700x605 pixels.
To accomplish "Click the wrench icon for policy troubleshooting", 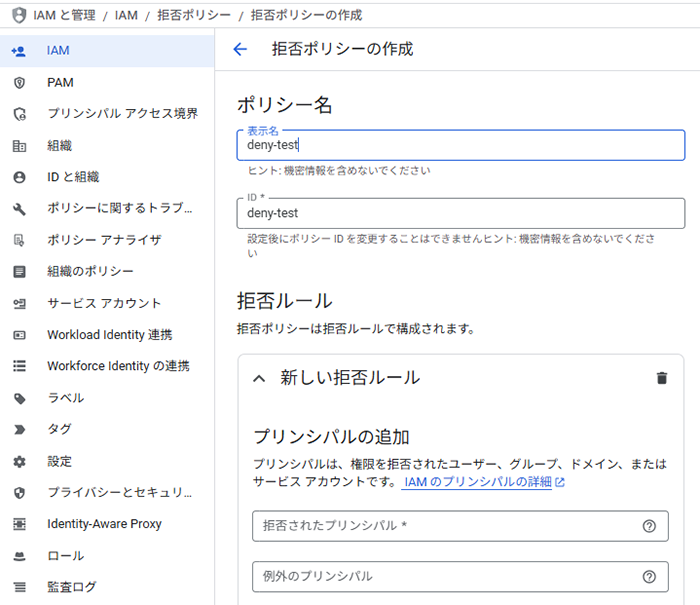I will [x=19, y=208].
